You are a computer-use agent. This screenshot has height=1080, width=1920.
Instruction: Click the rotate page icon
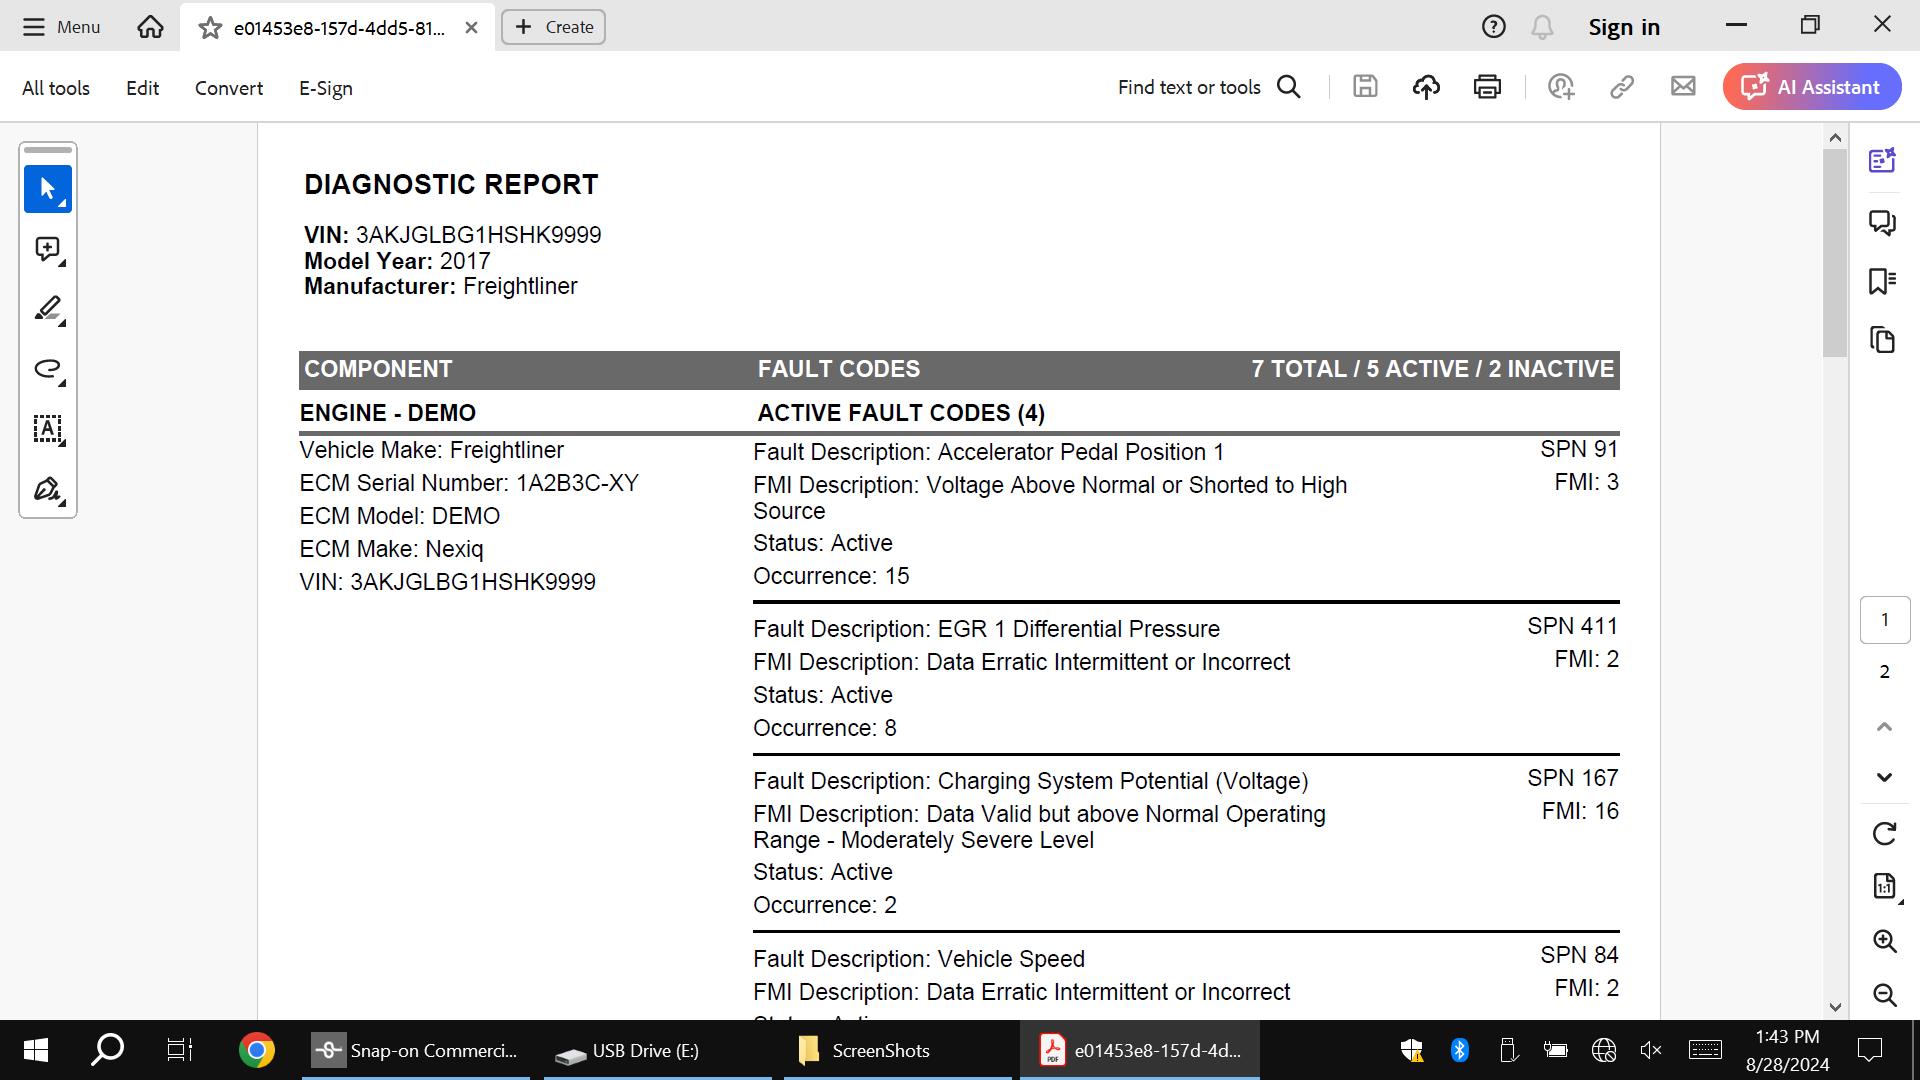point(1884,834)
